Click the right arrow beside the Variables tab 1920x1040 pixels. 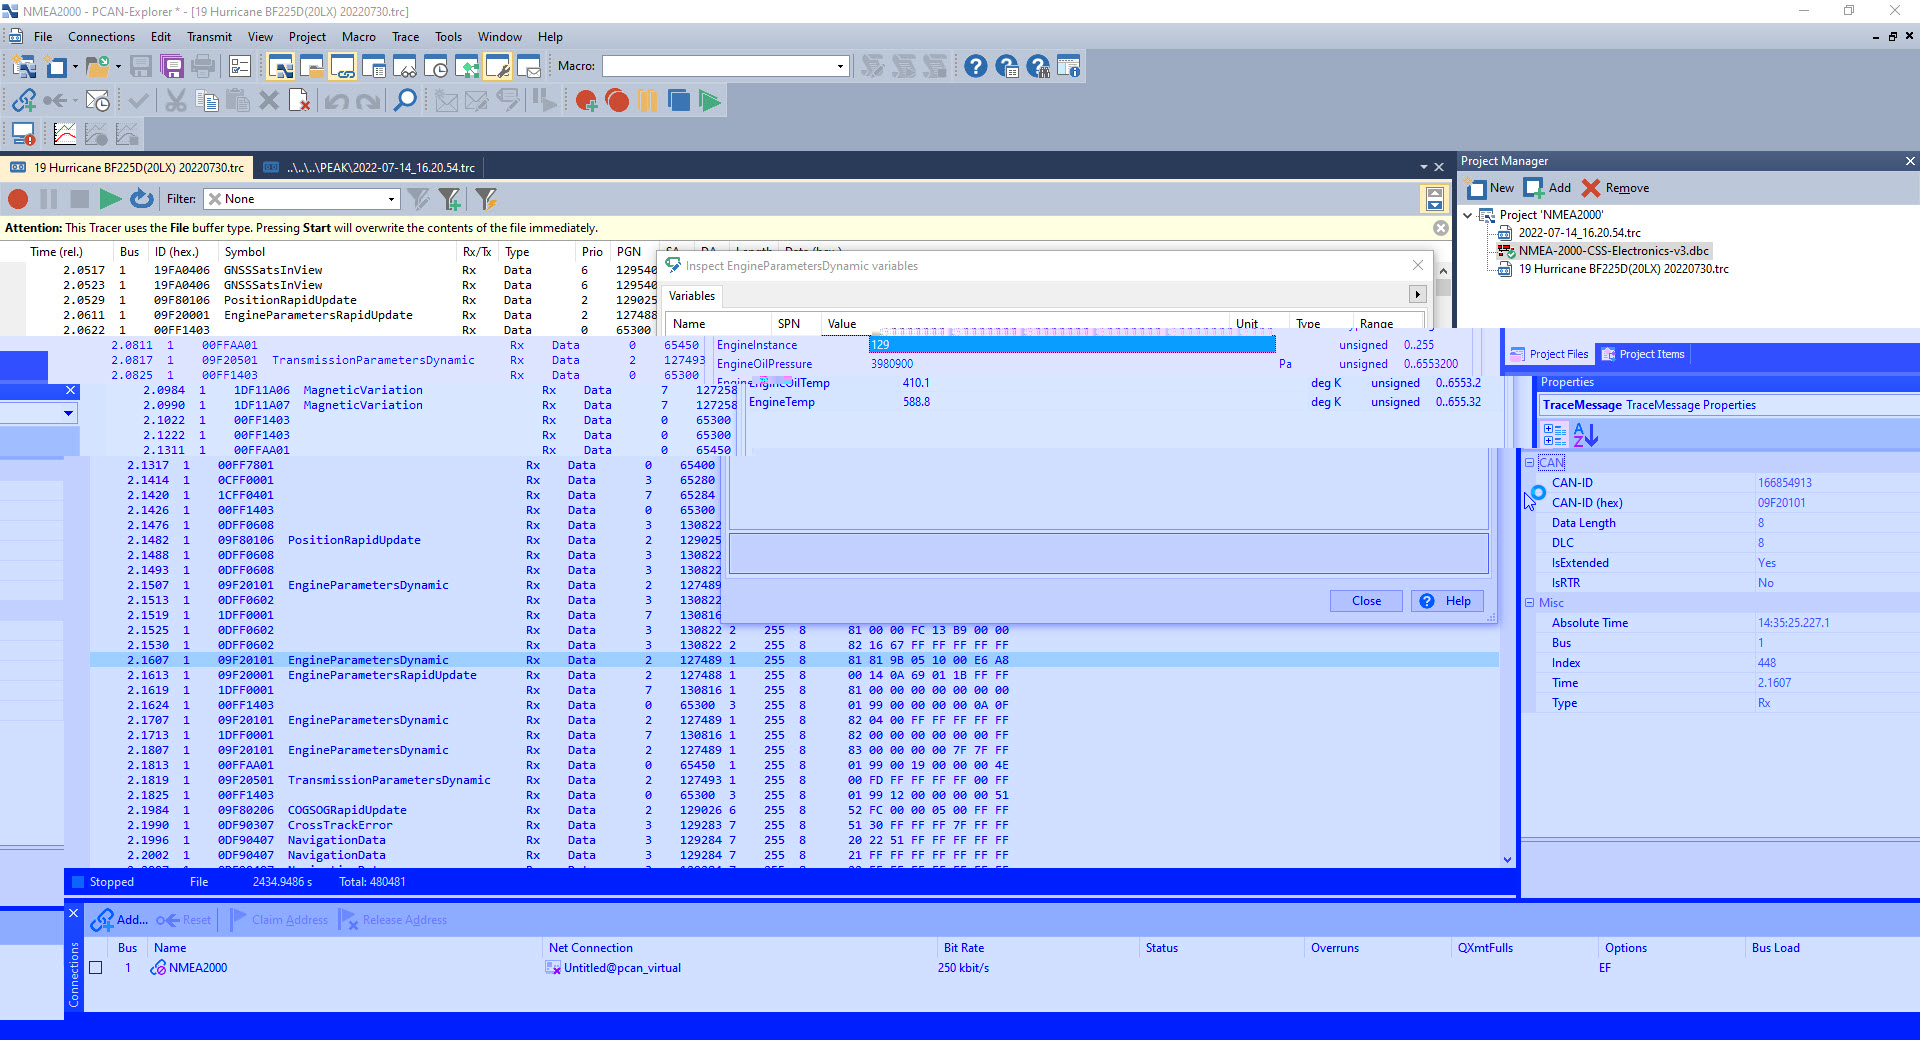click(1418, 295)
